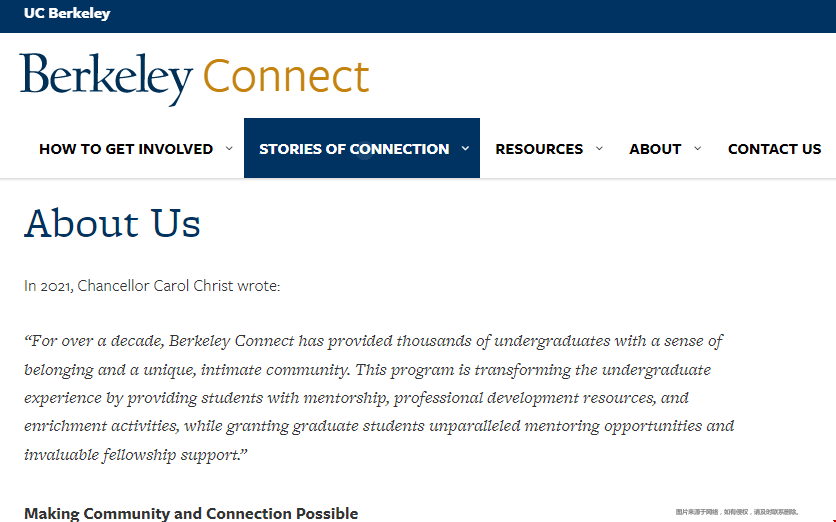Open the About navigation item
The image size is (836, 522).
coord(655,149)
